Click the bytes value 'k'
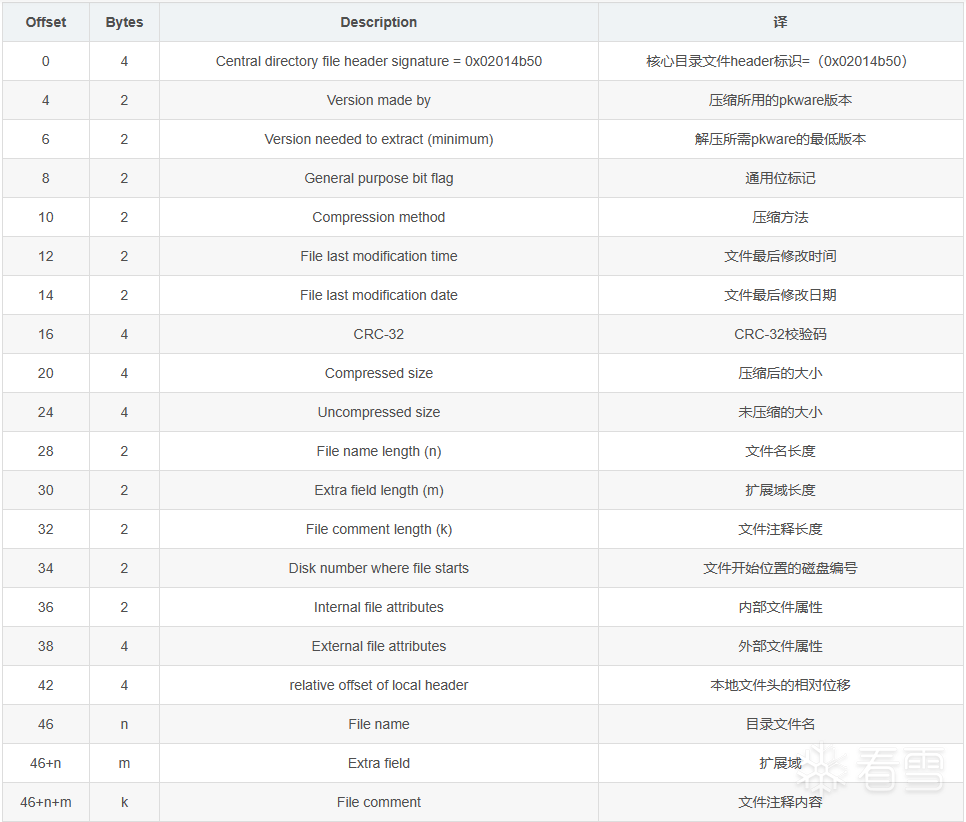966x822 pixels. (x=124, y=802)
